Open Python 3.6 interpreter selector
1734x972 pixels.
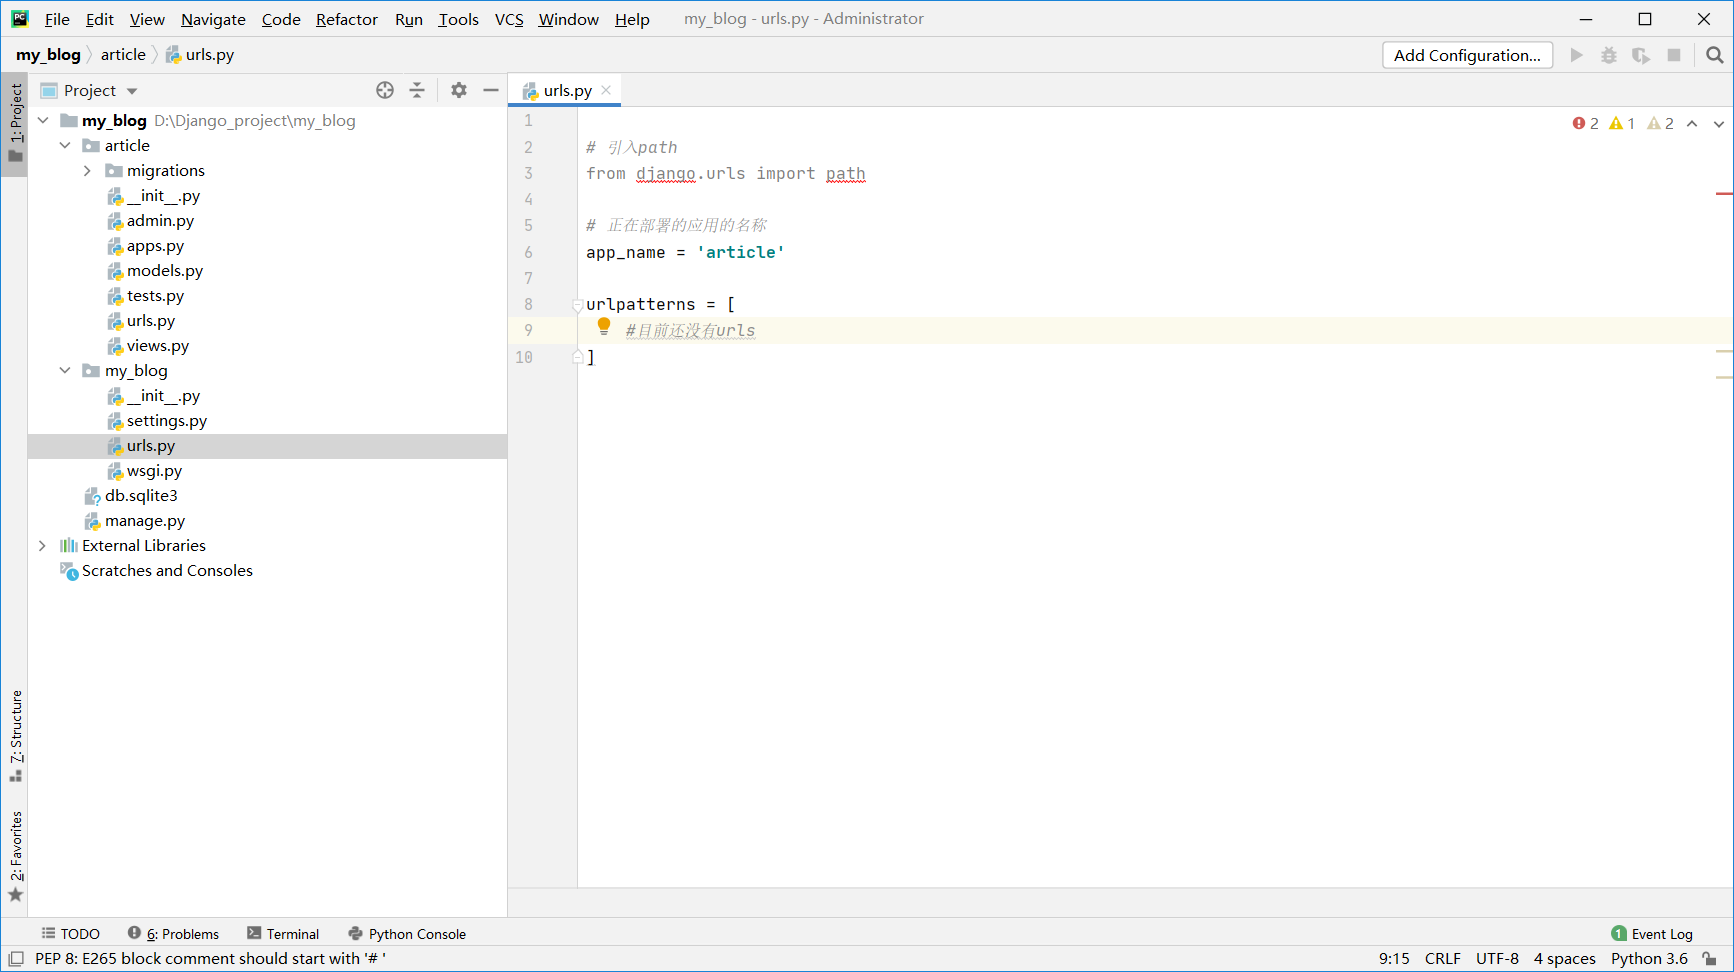coord(1649,958)
